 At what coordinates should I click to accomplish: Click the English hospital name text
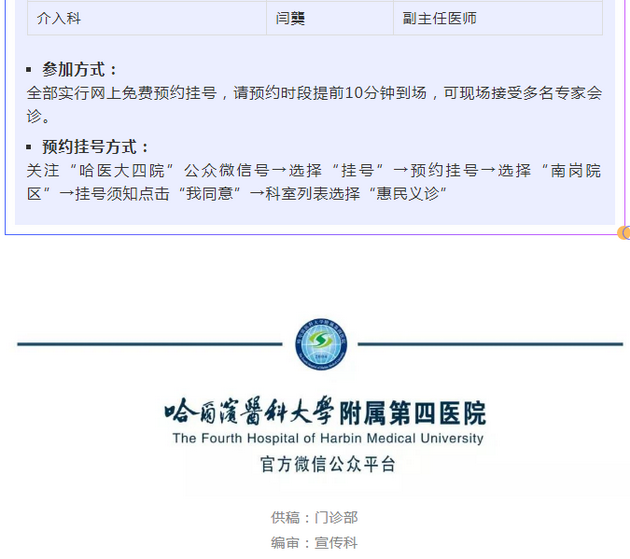tap(327, 438)
